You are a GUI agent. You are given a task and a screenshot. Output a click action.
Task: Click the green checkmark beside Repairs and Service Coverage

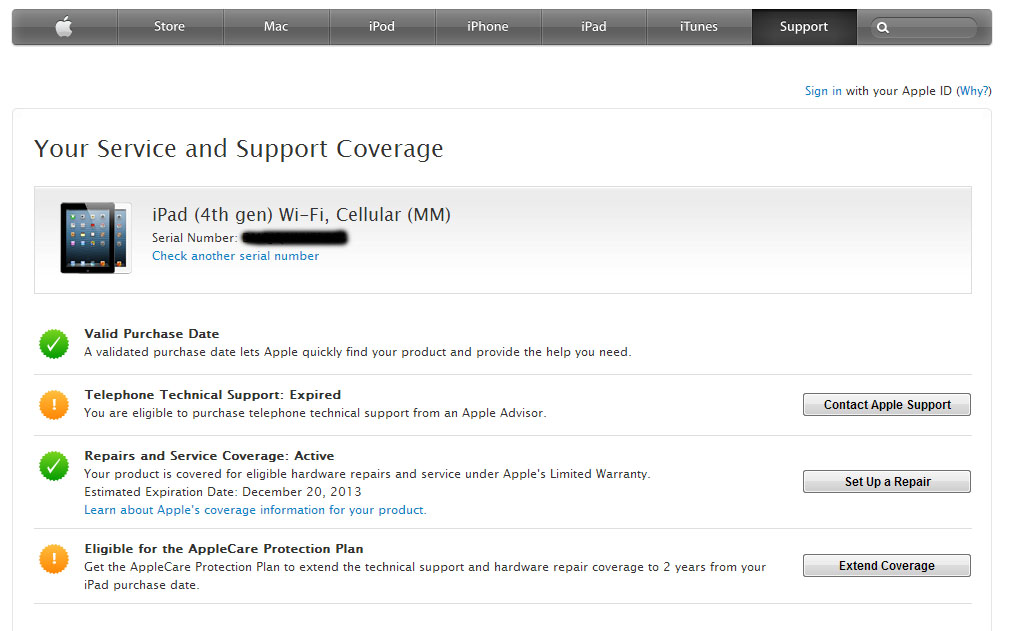coord(54,465)
